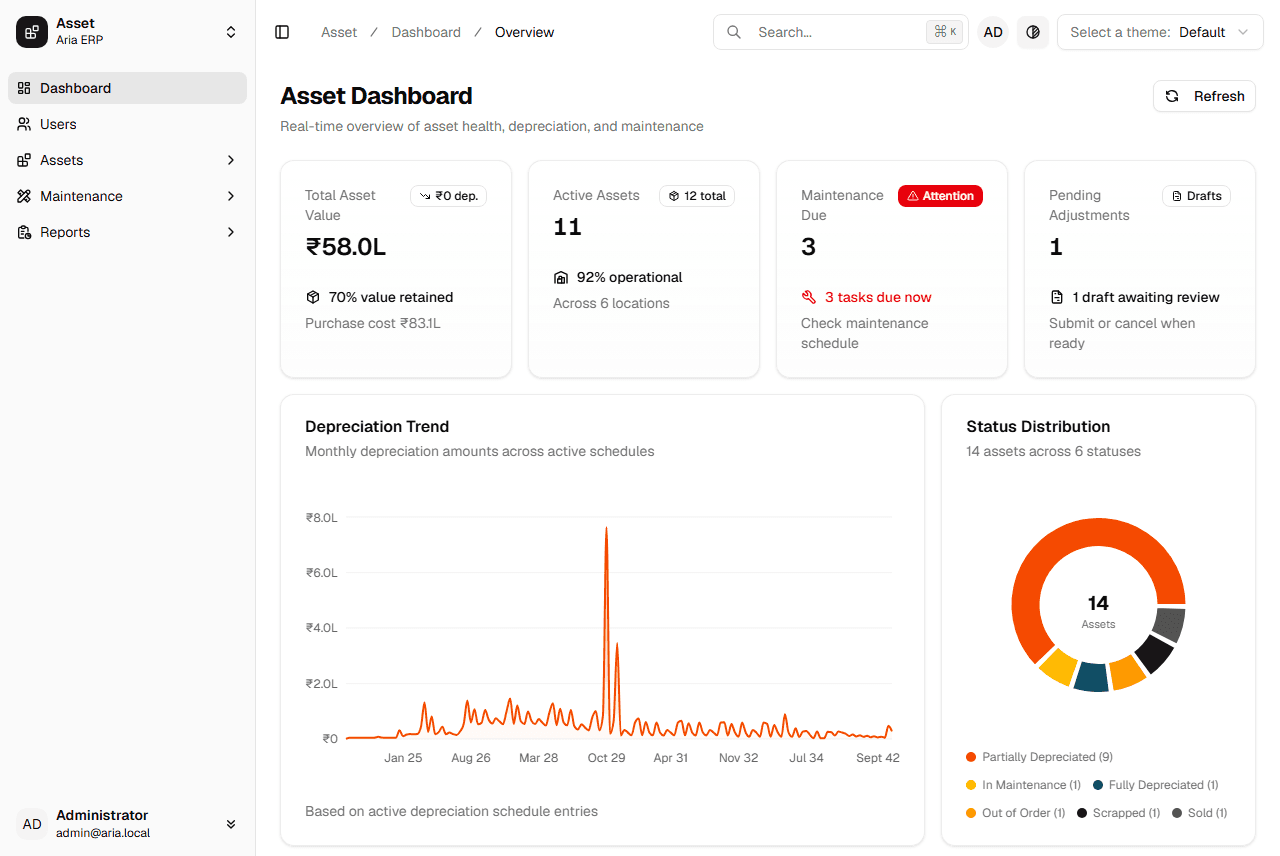Image resolution: width=1280 pixels, height=856 pixels.
Task: Expand the Reports submenu chevron
Action: point(231,232)
